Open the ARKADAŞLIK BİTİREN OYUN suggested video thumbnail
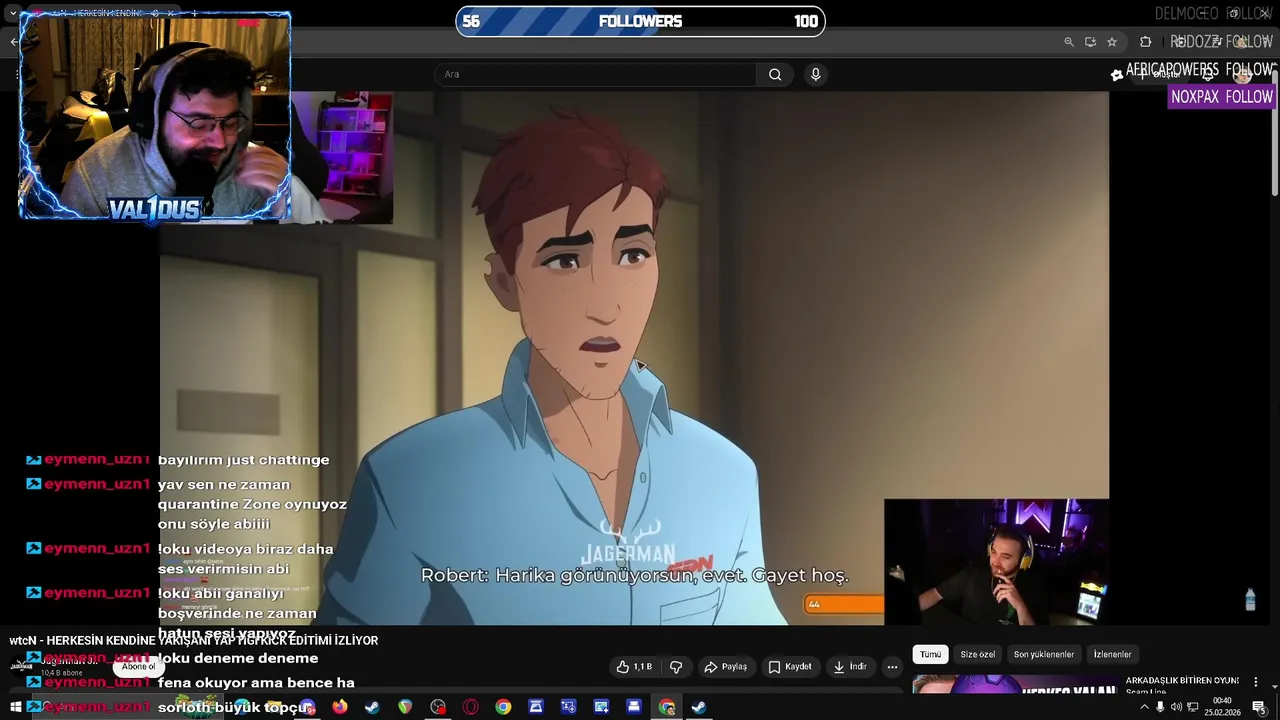 coord(1014,685)
